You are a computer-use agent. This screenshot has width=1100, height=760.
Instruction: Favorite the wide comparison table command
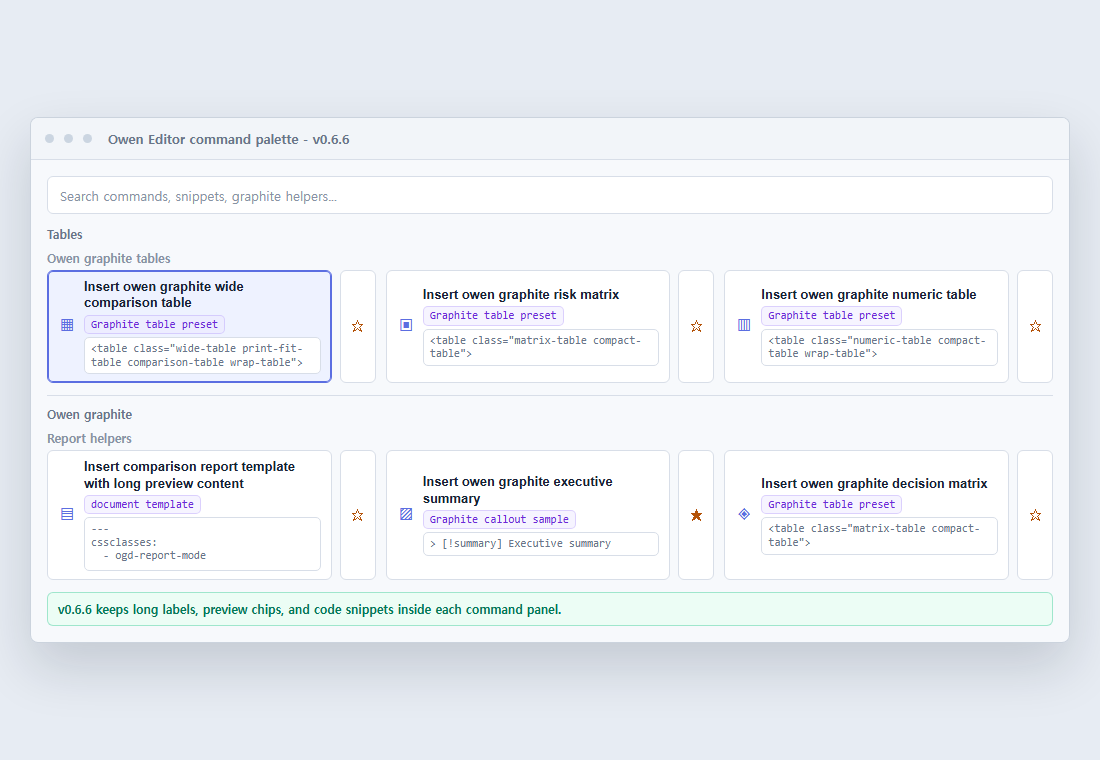pyautogui.click(x=358, y=326)
